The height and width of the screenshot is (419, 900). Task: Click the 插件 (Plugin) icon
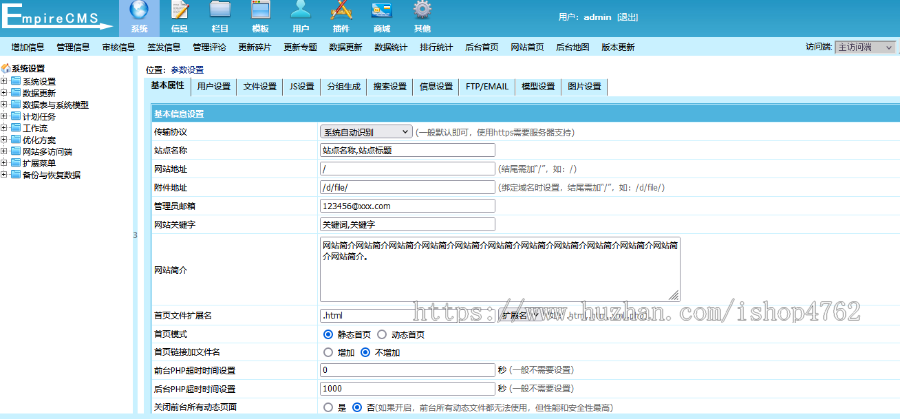[340, 14]
